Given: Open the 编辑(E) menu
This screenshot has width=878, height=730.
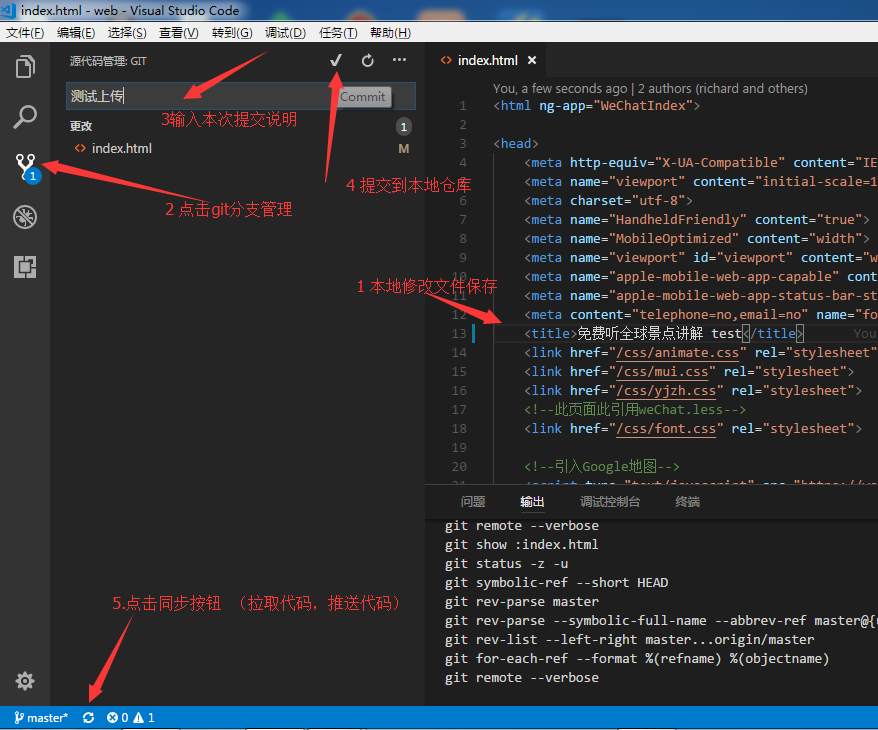Looking at the screenshot, I should tap(76, 32).
